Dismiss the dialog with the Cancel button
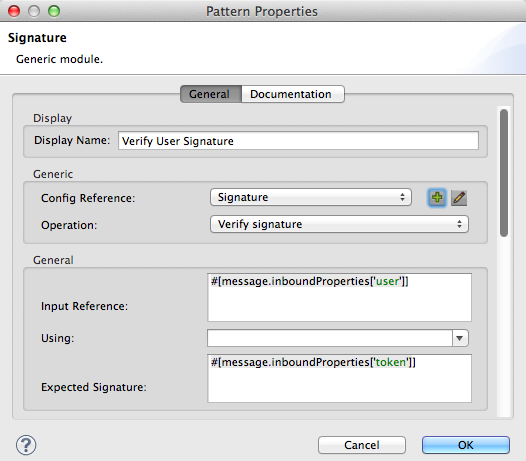 pos(362,445)
